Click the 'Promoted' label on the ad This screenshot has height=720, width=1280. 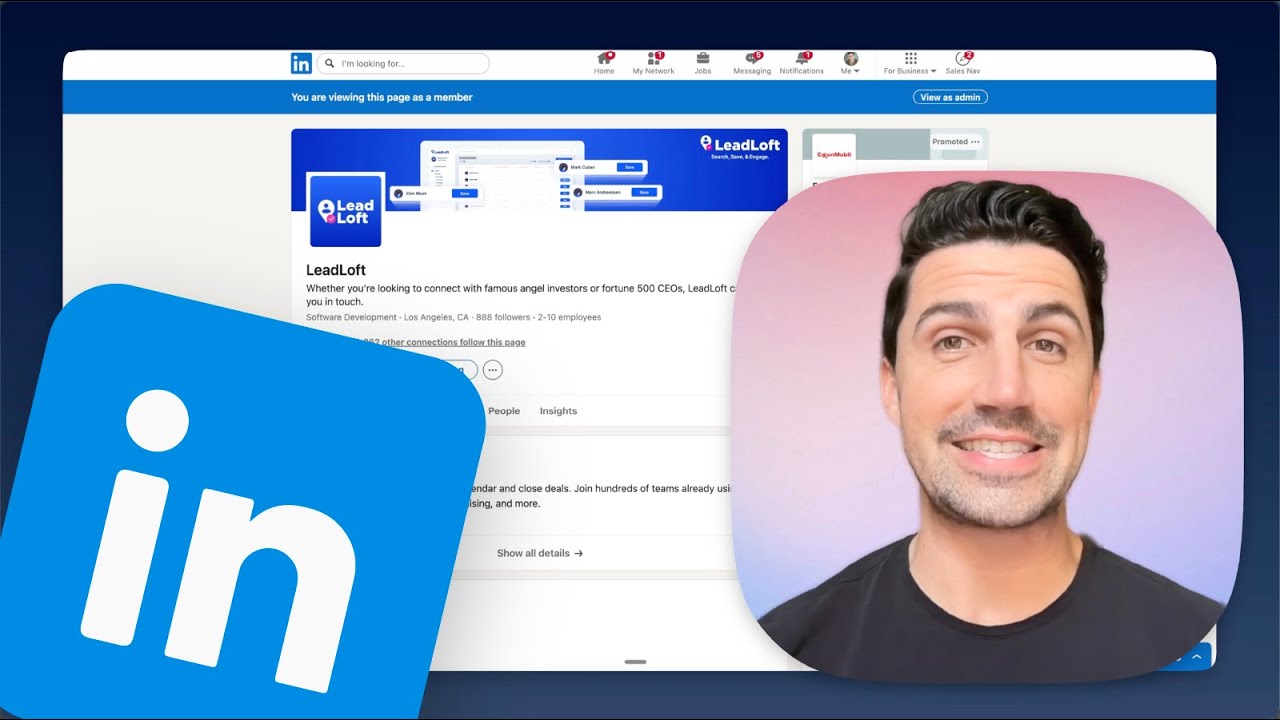(950, 142)
